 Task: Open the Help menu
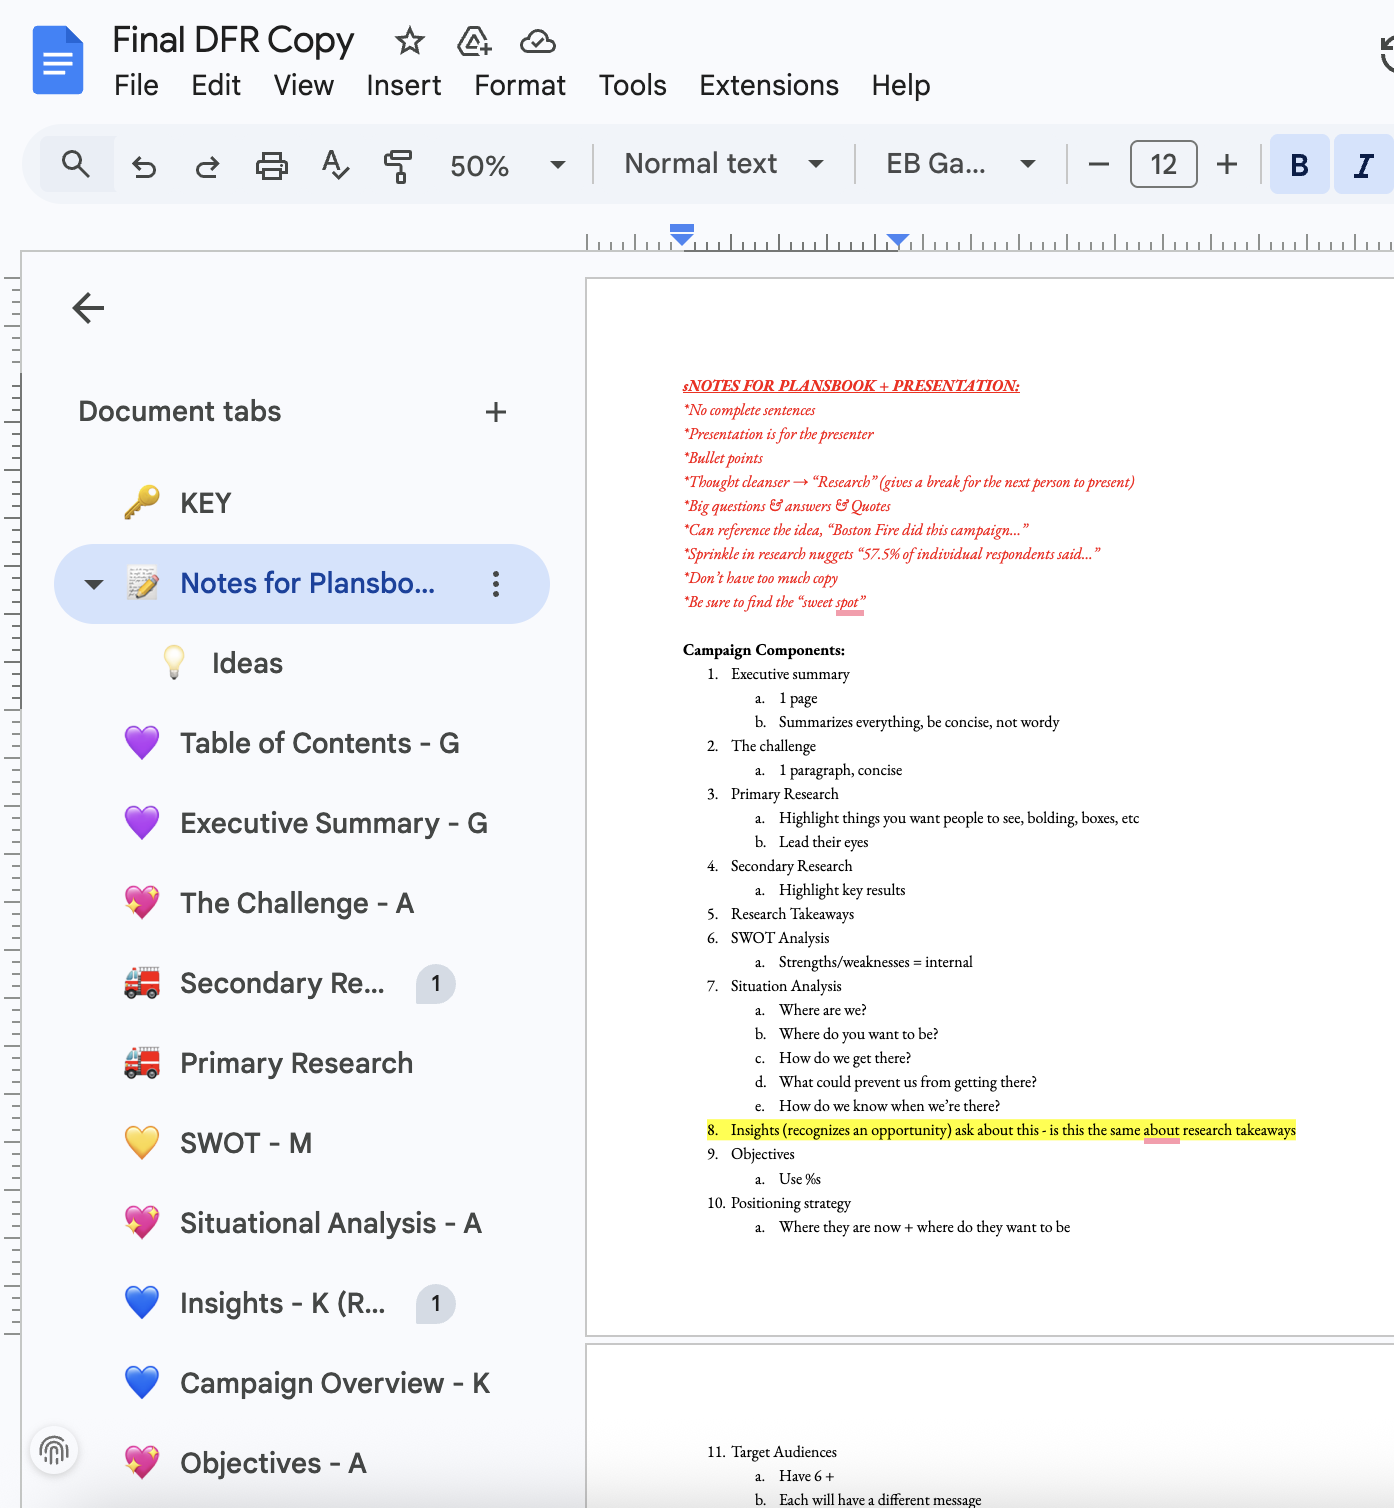coord(901,86)
